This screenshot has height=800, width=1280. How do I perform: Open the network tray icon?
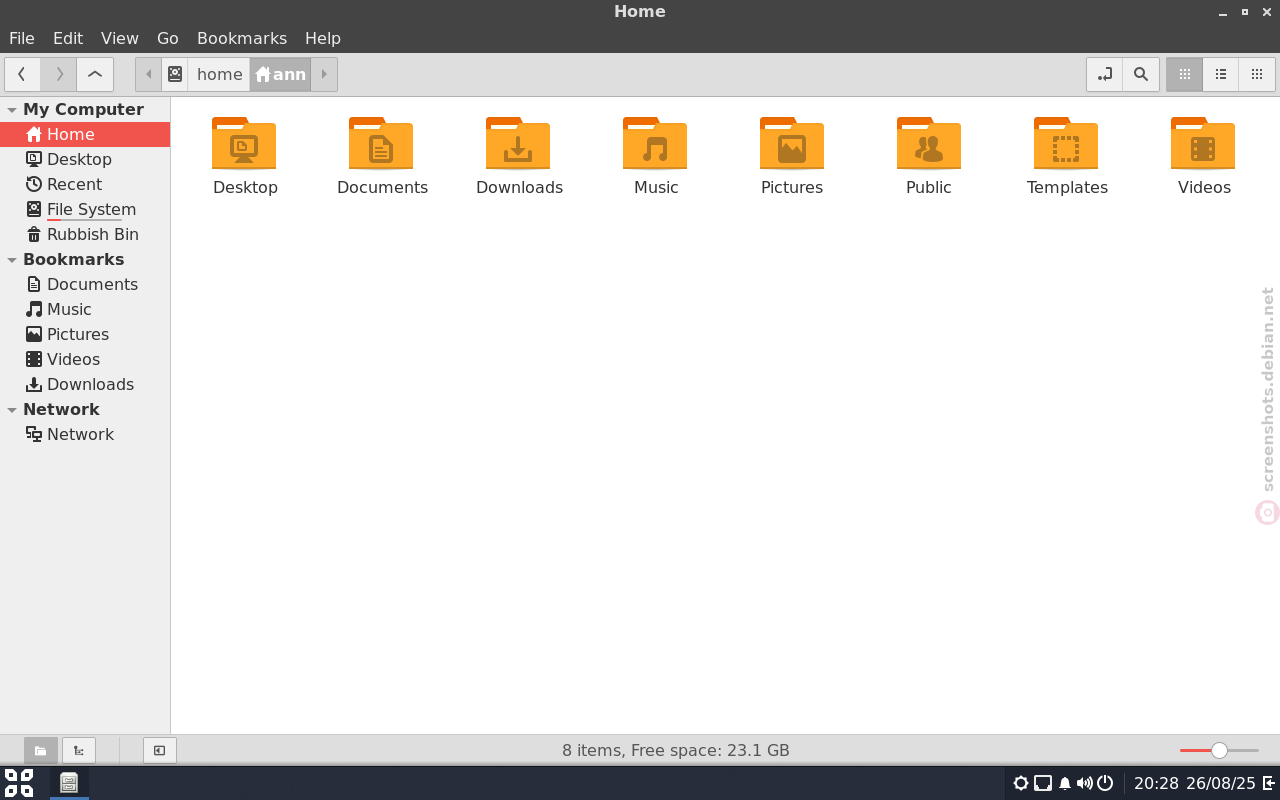1043,783
